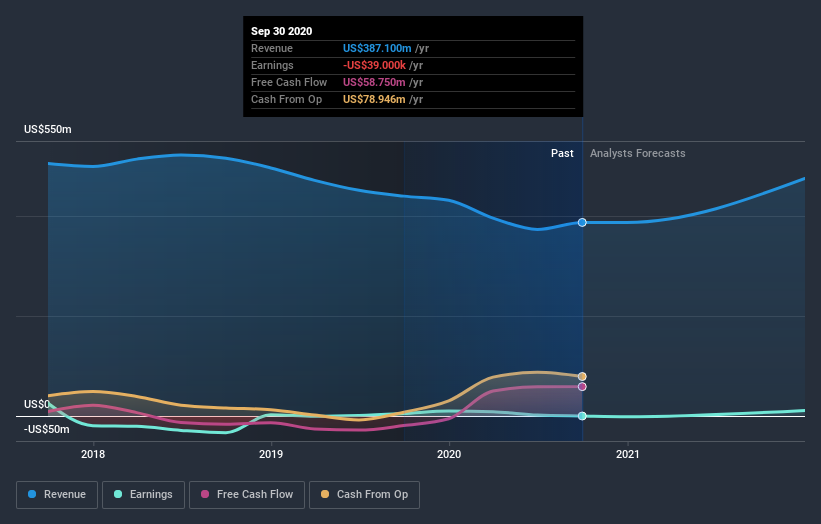821x524 pixels.
Task: Click the 2020 x-axis label
Action: tap(449, 454)
